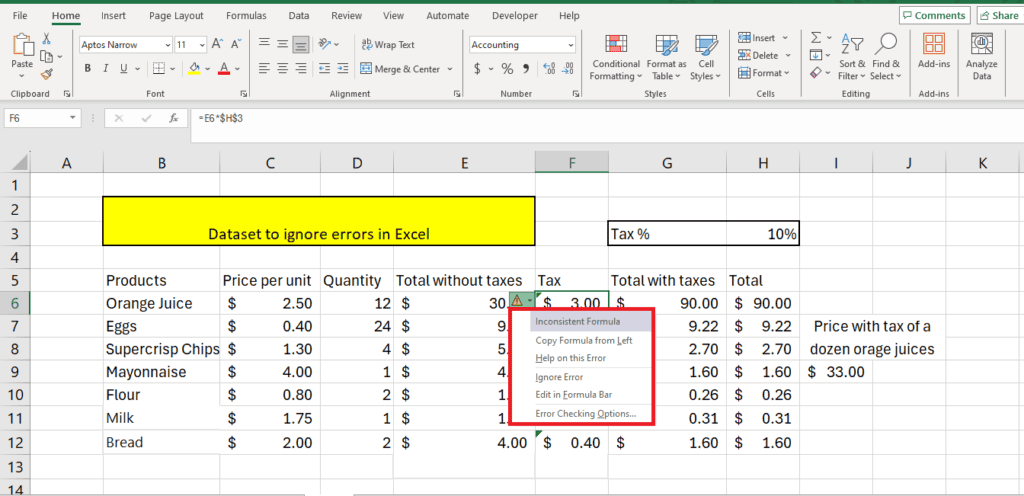
Task: Select Ignore Error from context menu
Action: pyautogui.click(x=560, y=377)
